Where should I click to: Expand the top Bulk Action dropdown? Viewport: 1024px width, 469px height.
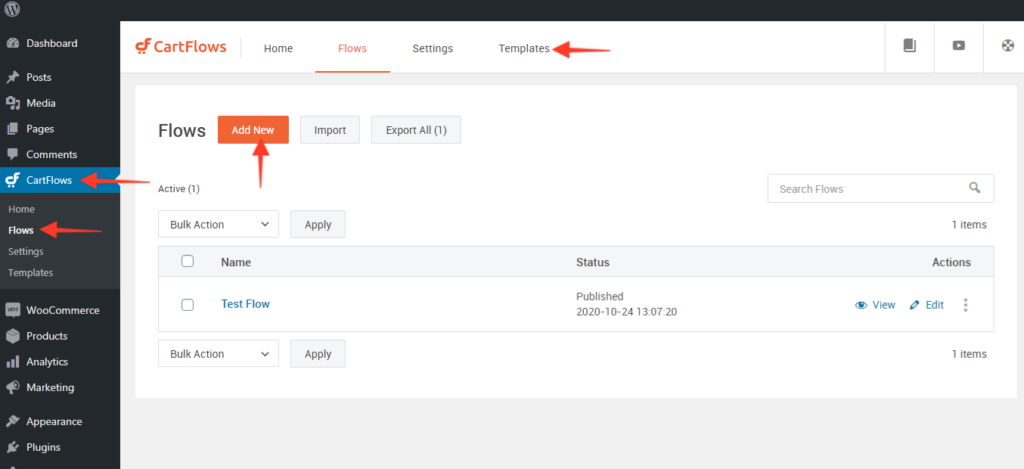pyautogui.click(x=218, y=225)
